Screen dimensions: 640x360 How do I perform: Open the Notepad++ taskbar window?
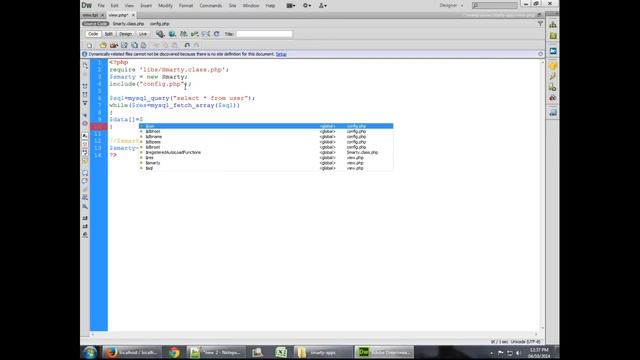tap(216, 352)
